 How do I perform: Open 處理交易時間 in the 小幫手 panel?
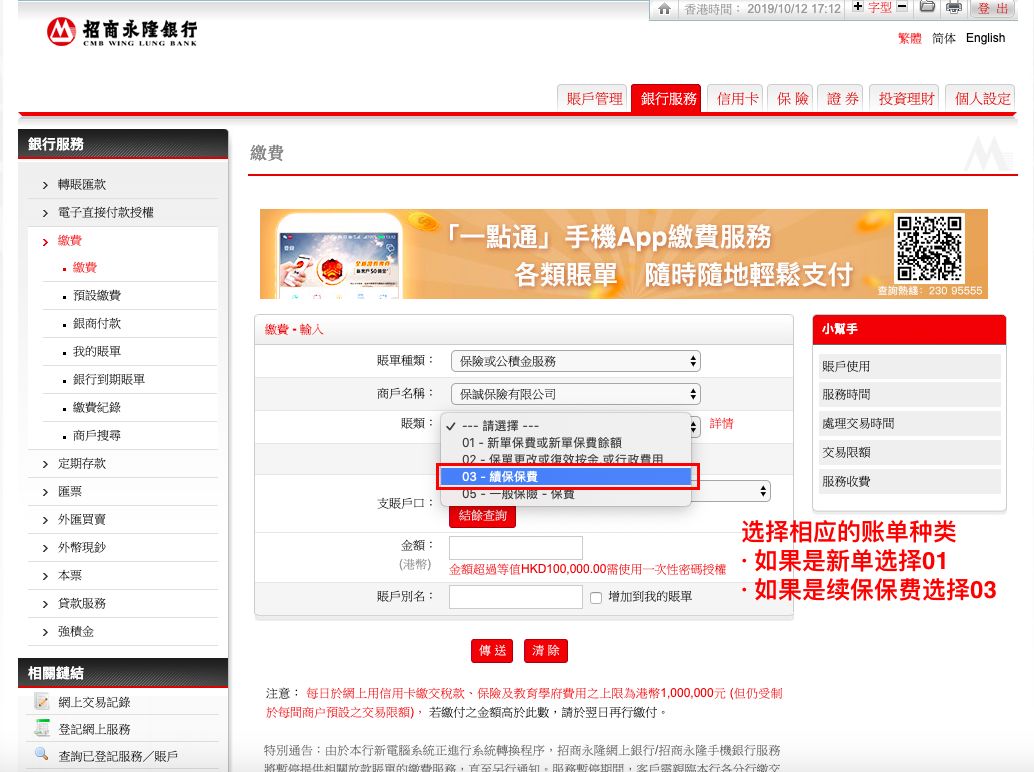coord(909,424)
